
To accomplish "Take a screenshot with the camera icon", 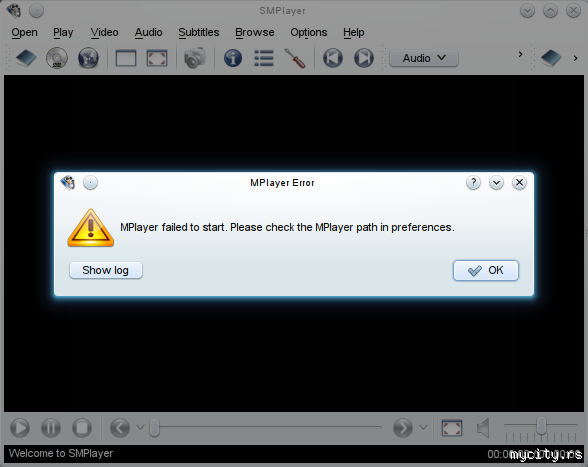I will [x=195, y=58].
